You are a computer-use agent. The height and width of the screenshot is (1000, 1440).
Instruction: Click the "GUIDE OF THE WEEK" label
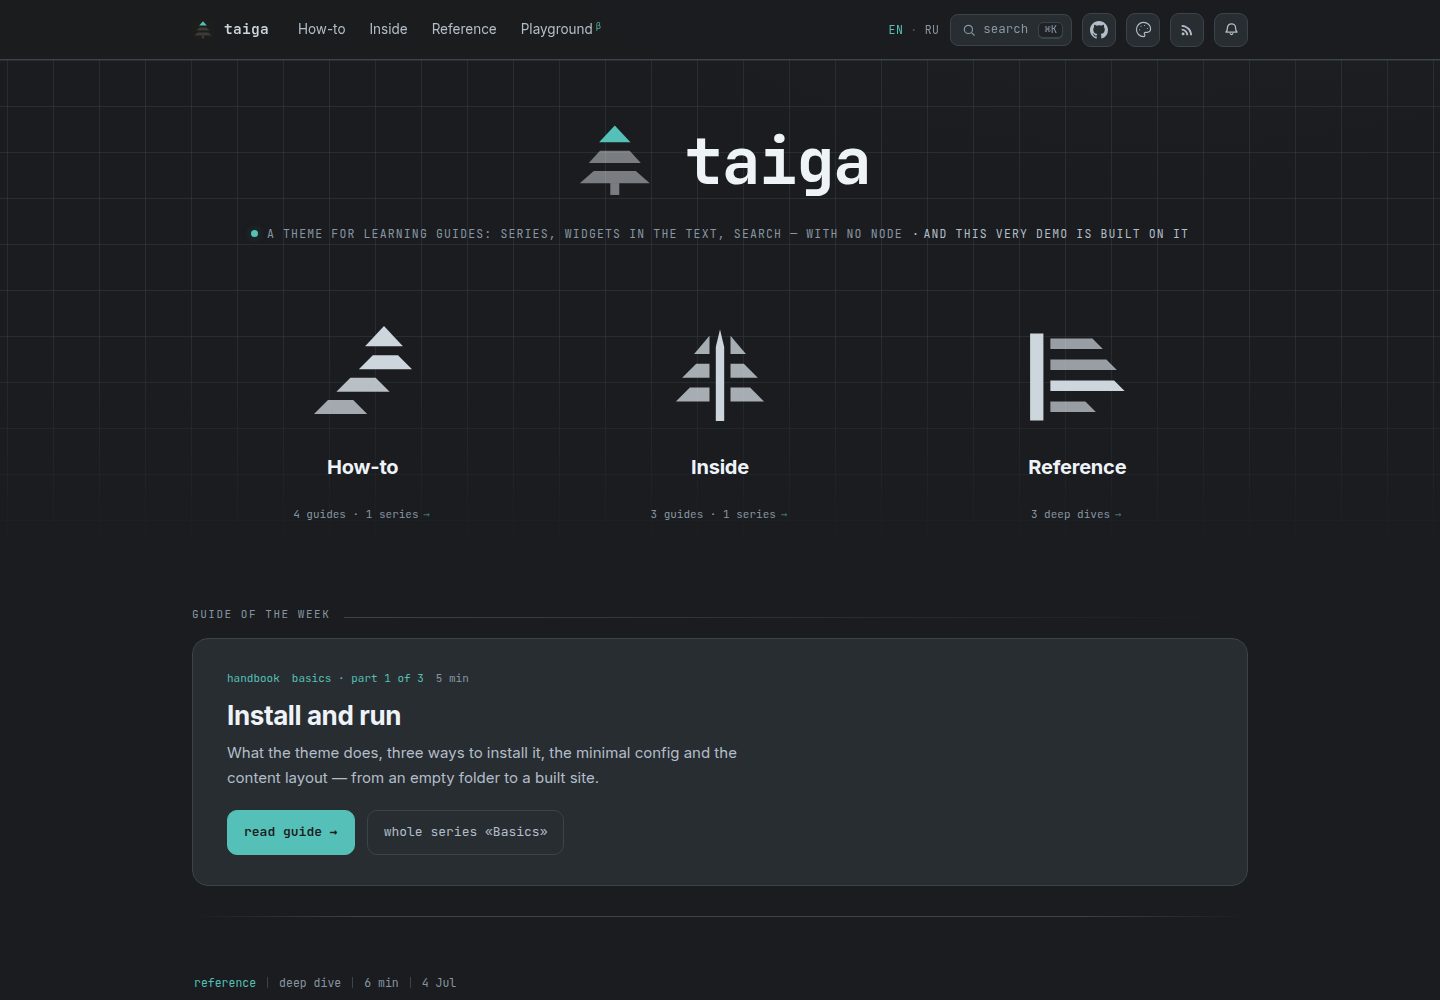point(261,614)
